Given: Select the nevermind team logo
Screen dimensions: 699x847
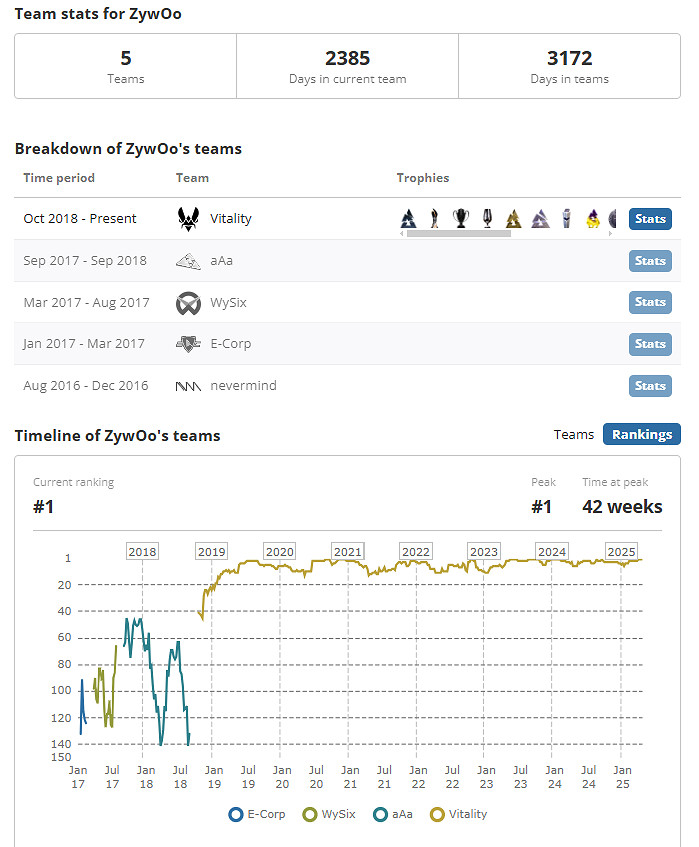Looking at the screenshot, I should tap(188, 386).
